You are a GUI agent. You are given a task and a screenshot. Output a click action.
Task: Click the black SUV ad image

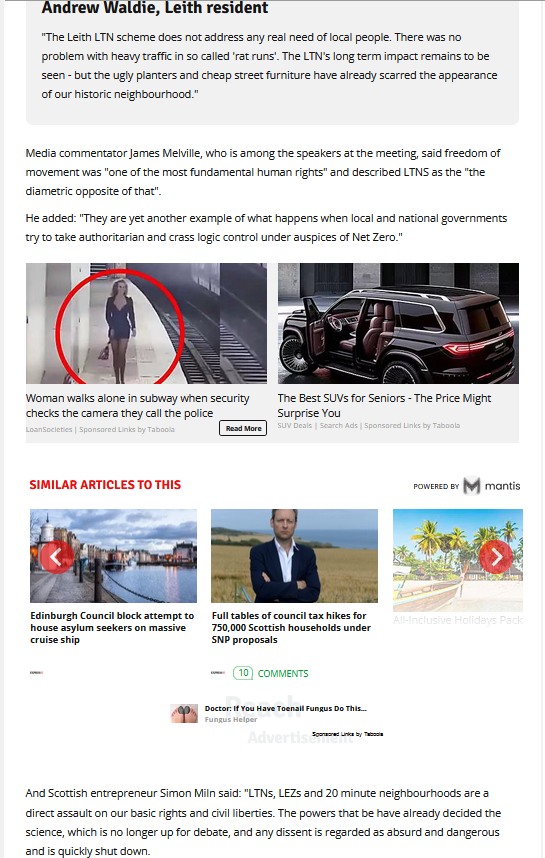(398, 323)
